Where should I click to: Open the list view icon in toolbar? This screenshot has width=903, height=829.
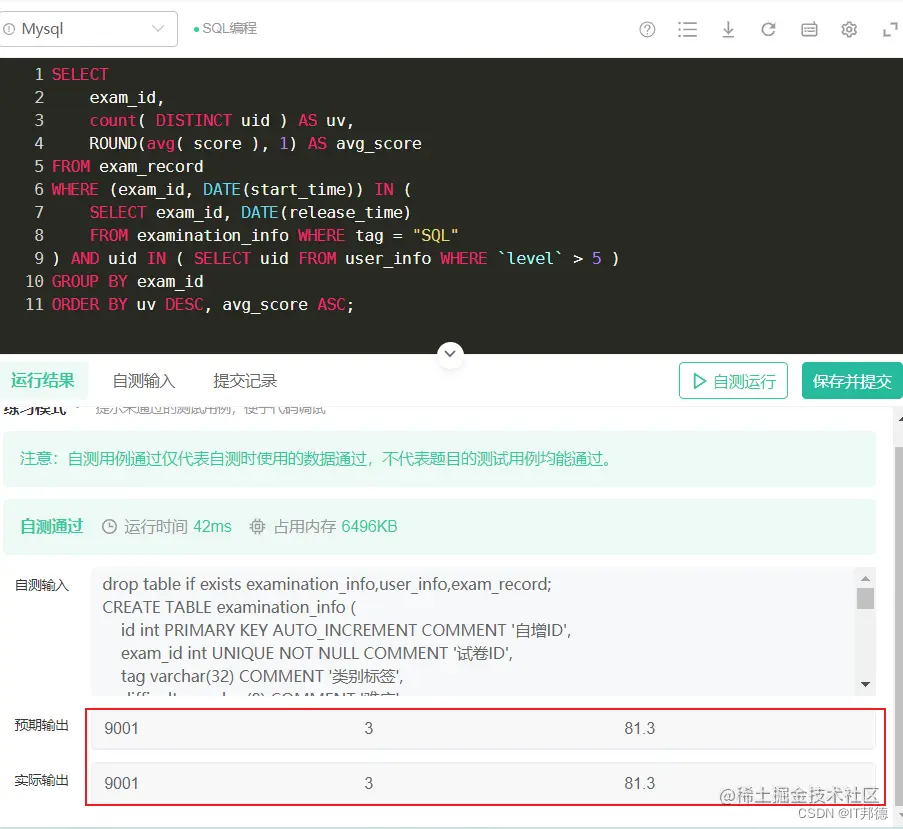coord(688,29)
